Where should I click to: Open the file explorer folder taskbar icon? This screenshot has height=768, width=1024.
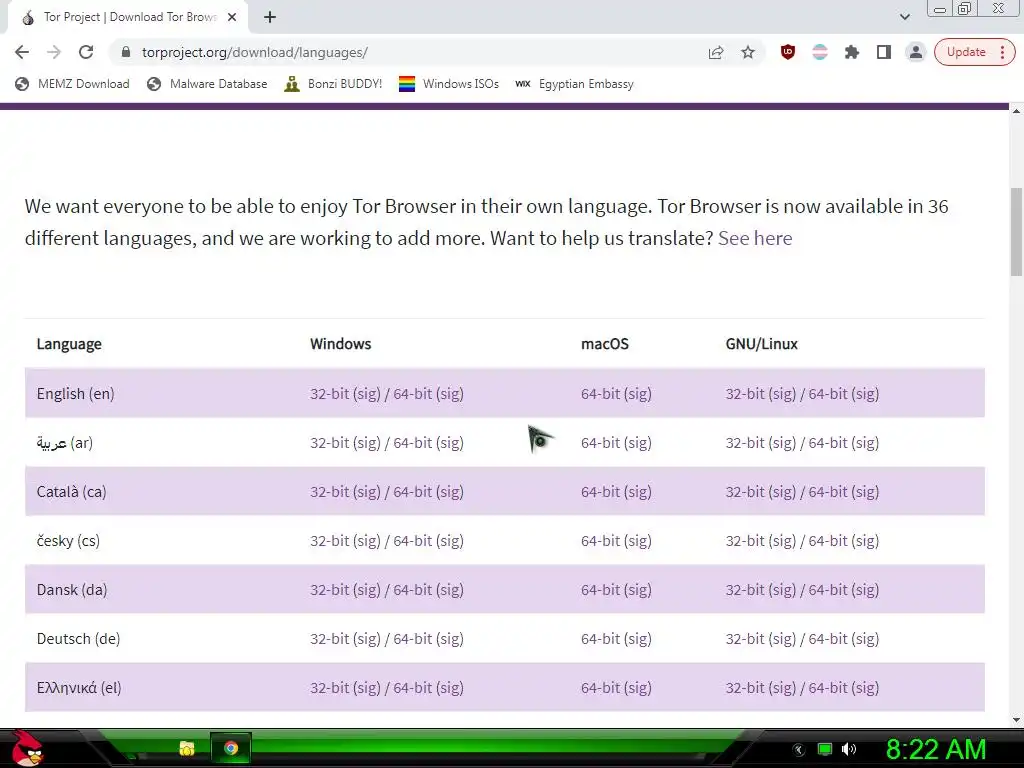[187, 748]
